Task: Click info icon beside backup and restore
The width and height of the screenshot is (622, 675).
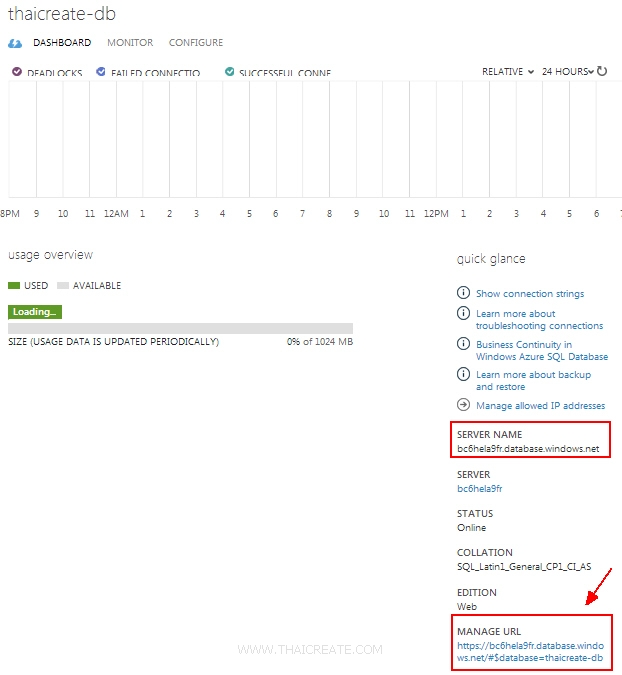Action: pyautogui.click(x=463, y=374)
